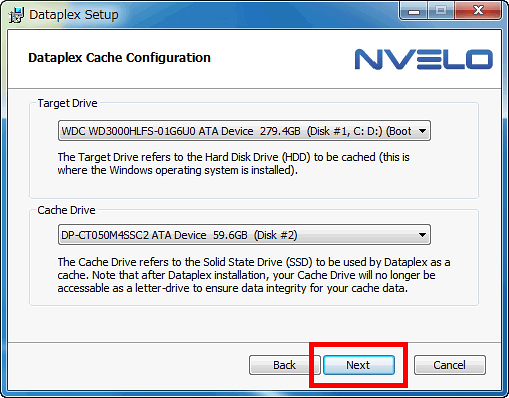Click the Dataplex Setup installer icon in title bar

coord(16,15)
